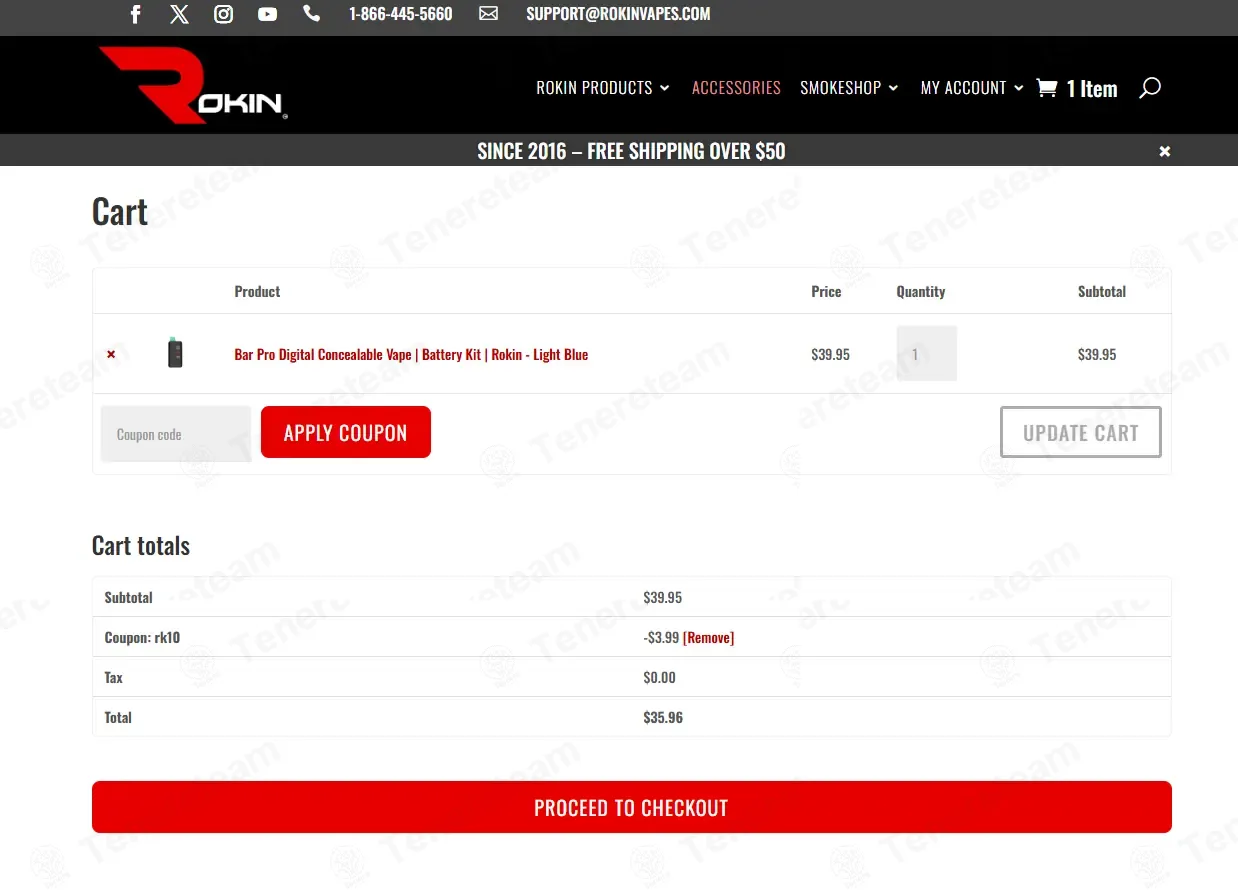Call the number 1-866-445-5660

[400, 14]
